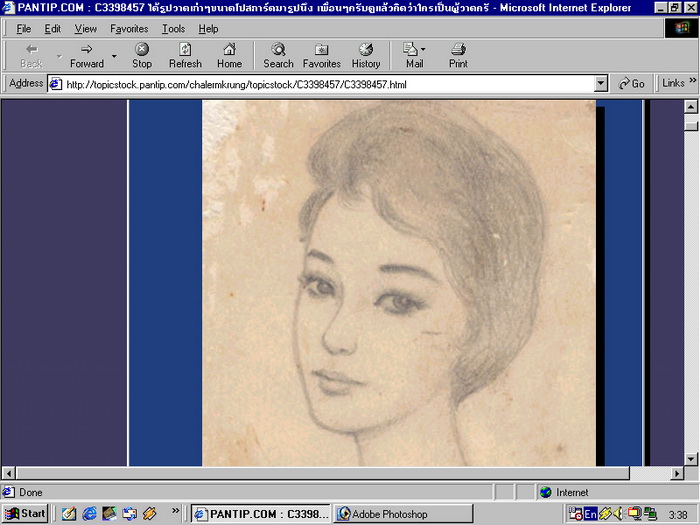Open the Help menu
The width and height of the screenshot is (700, 525).
[x=208, y=29]
